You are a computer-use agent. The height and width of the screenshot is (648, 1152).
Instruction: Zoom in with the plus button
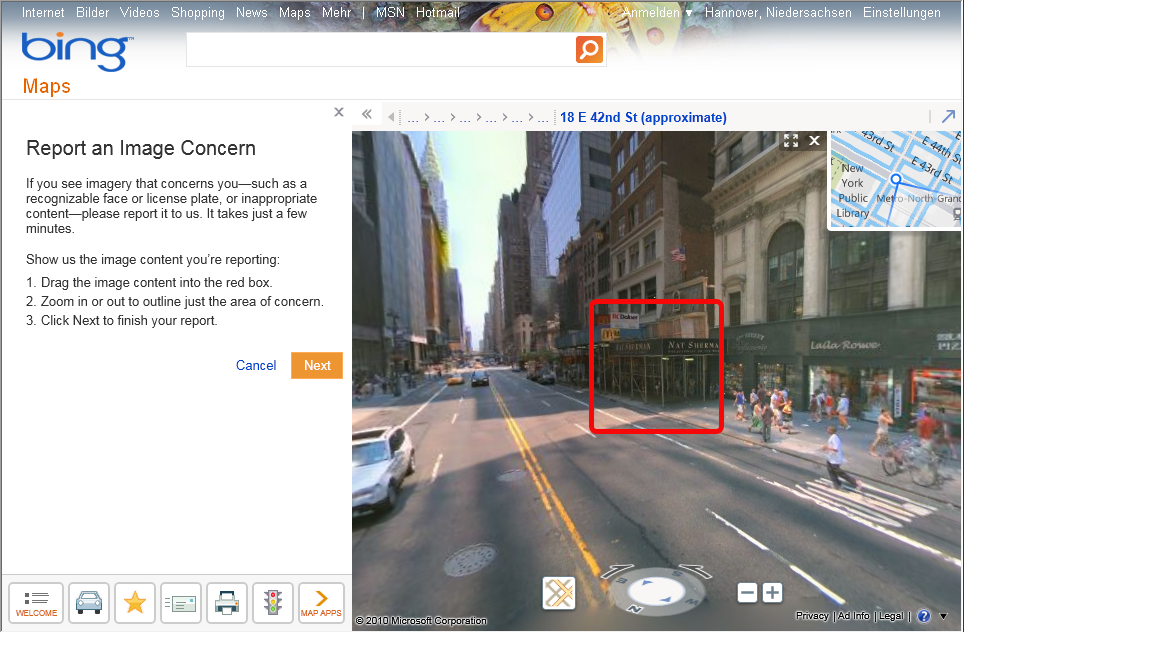tap(772, 593)
